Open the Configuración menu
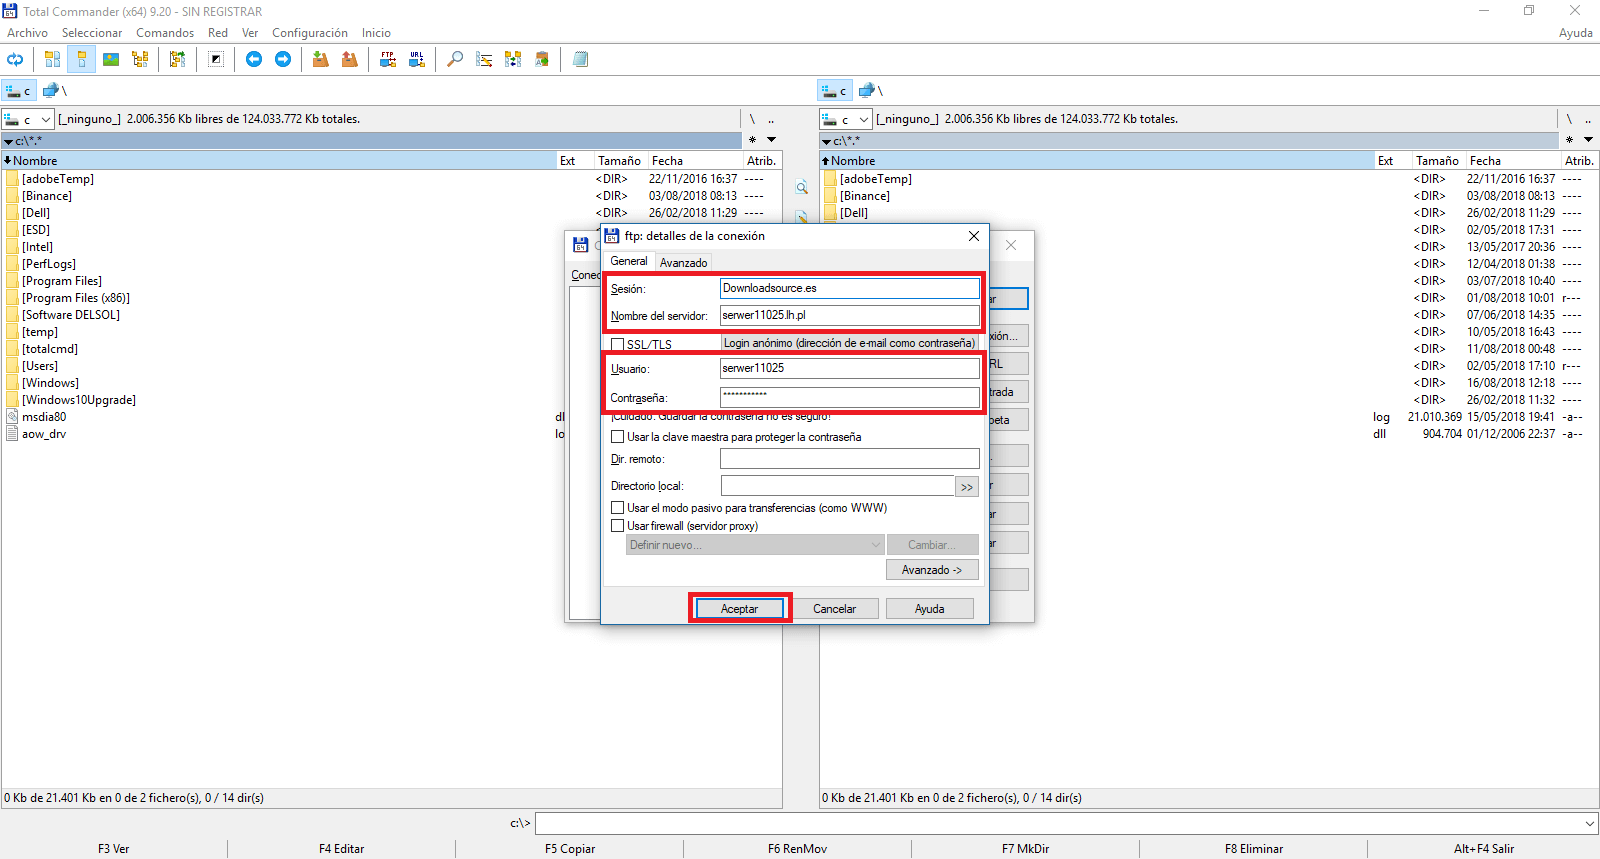The width and height of the screenshot is (1600, 859). tap(310, 33)
